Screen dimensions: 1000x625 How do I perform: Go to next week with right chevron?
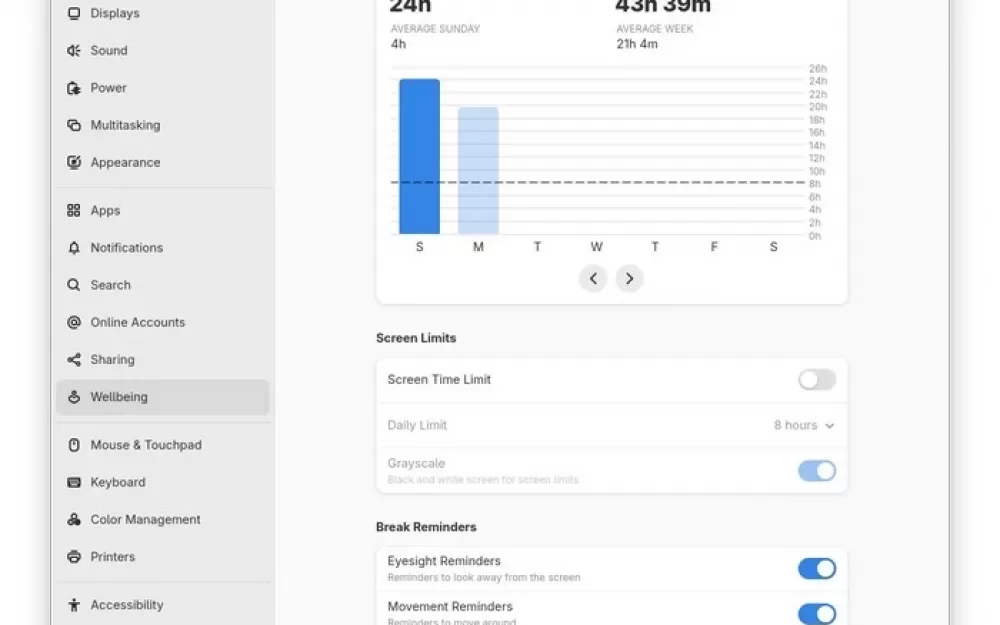pyautogui.click(x=629, y=279)
